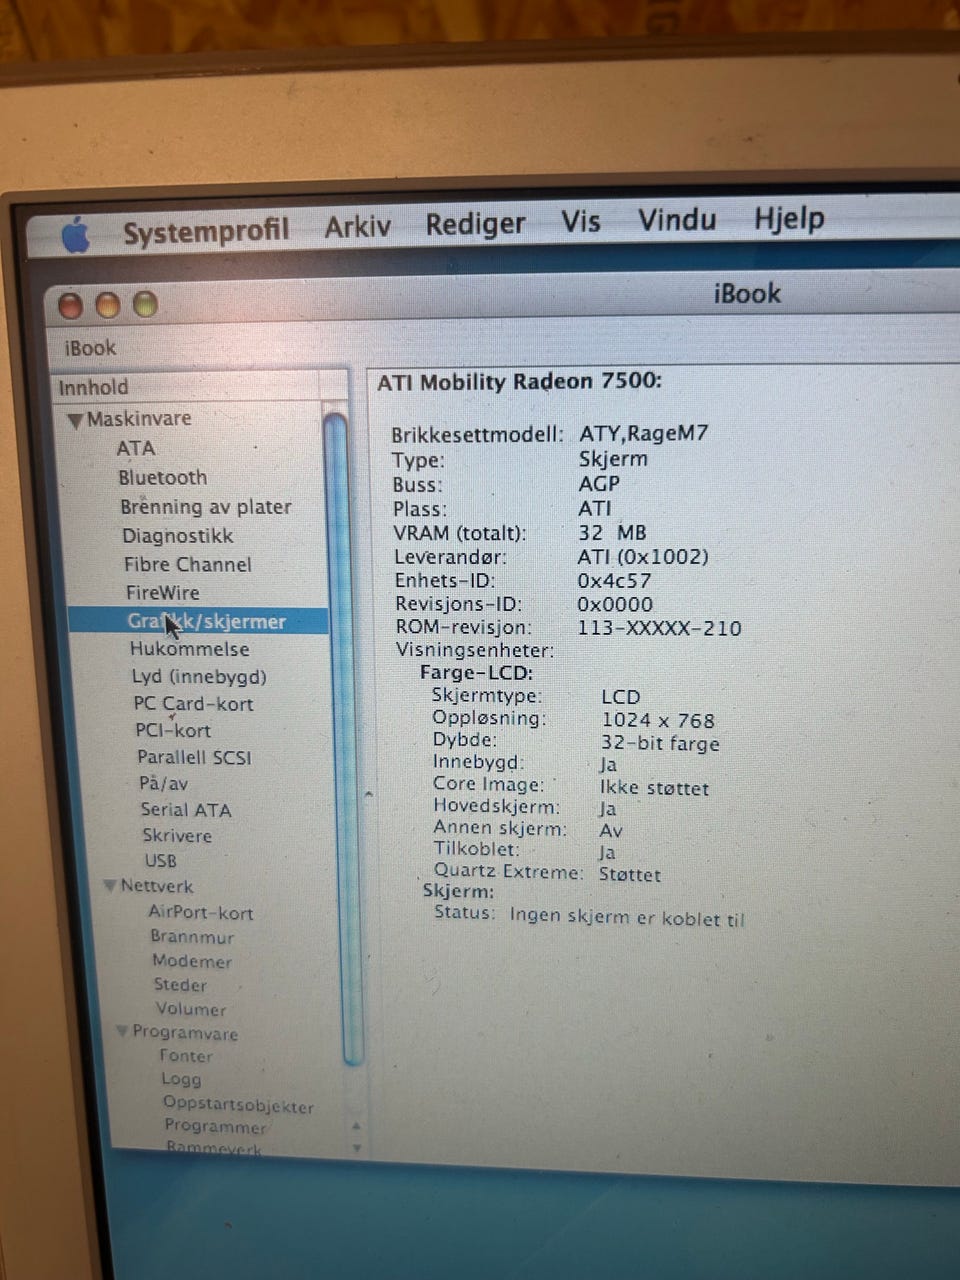Screen dimensions: 960x1280
Task: Click the Quartz Extreme value Støttet
Action: pyautogui.click(x=630, y=875)
